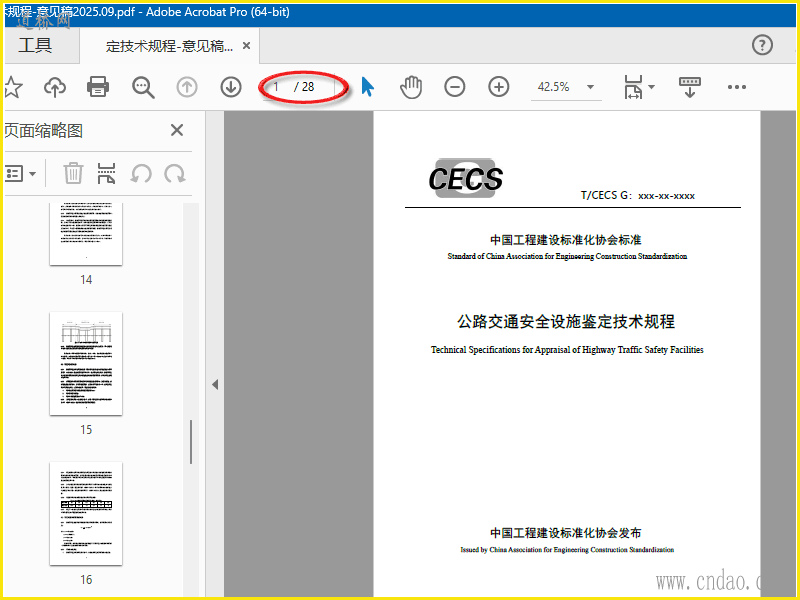800x600 pixels.
Task: Go to previous page with up arrow
Action: tap(187, 87)
